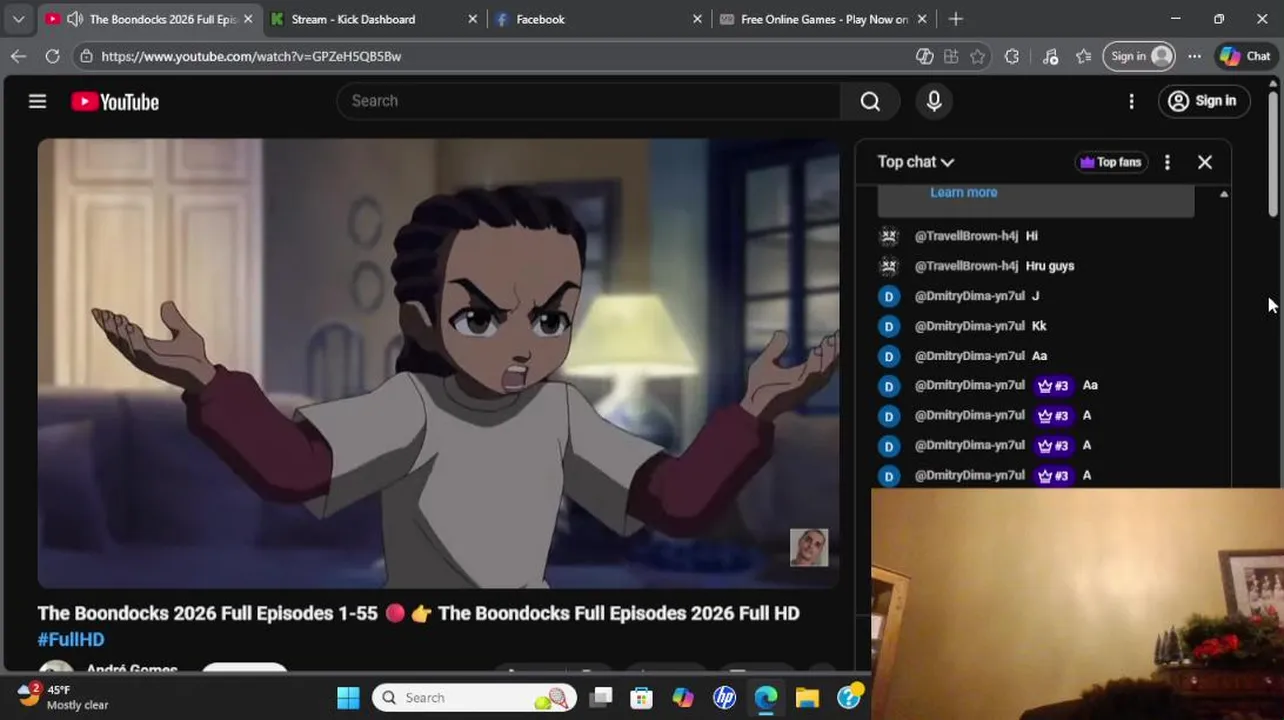
Task: Open media control music icon
Action: coord(1050,56)
